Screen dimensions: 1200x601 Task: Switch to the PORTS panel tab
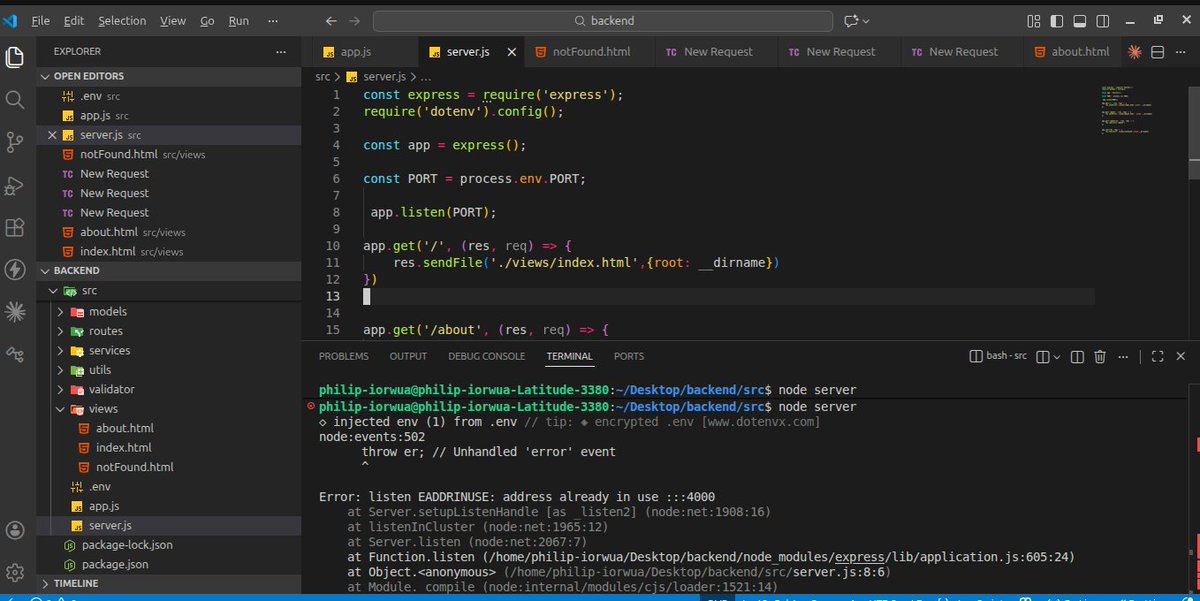629,356
